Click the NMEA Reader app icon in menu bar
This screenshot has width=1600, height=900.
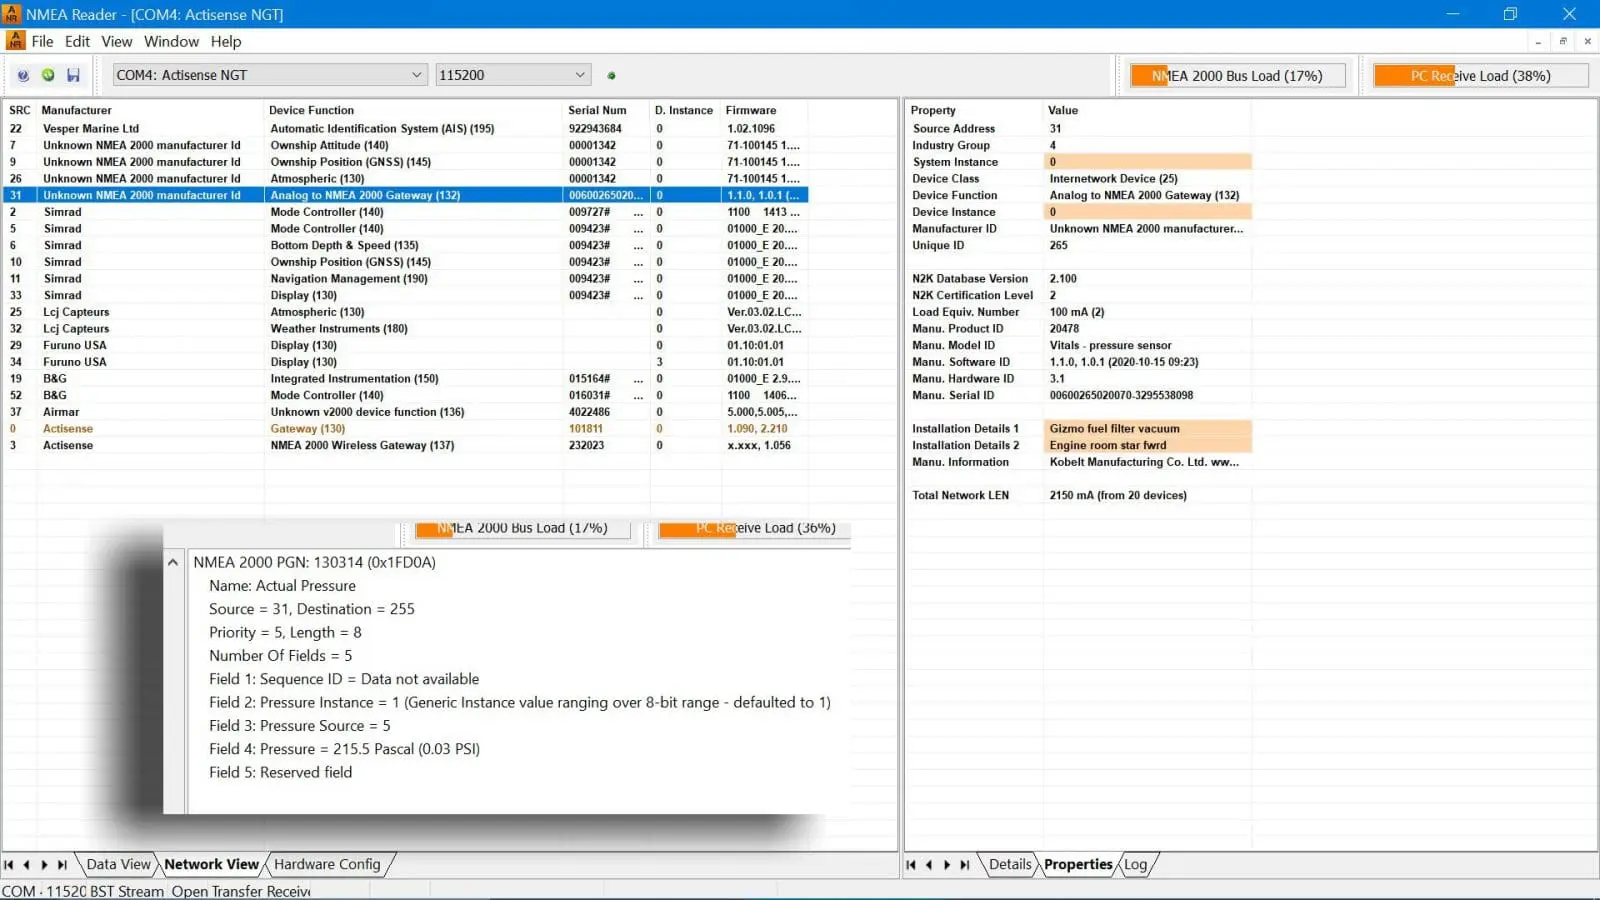point(15,41)
